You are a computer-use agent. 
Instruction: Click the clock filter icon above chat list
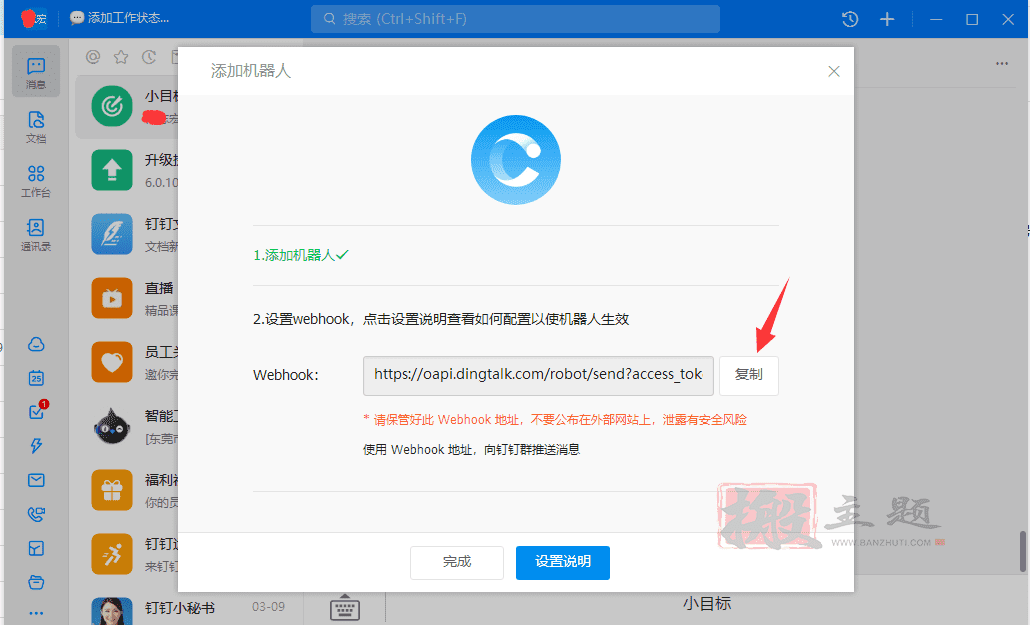pyautogui.click(x=149, y=57)
